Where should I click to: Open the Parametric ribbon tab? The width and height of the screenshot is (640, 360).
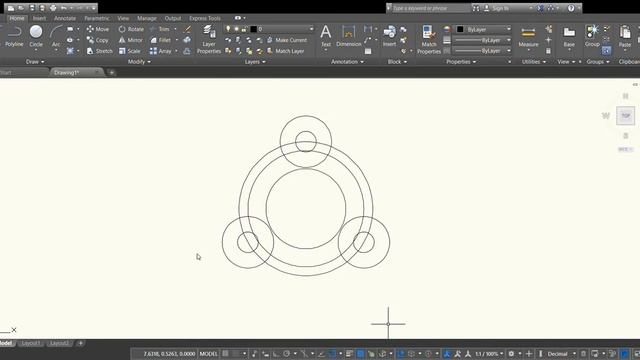[x=97, y=18]
